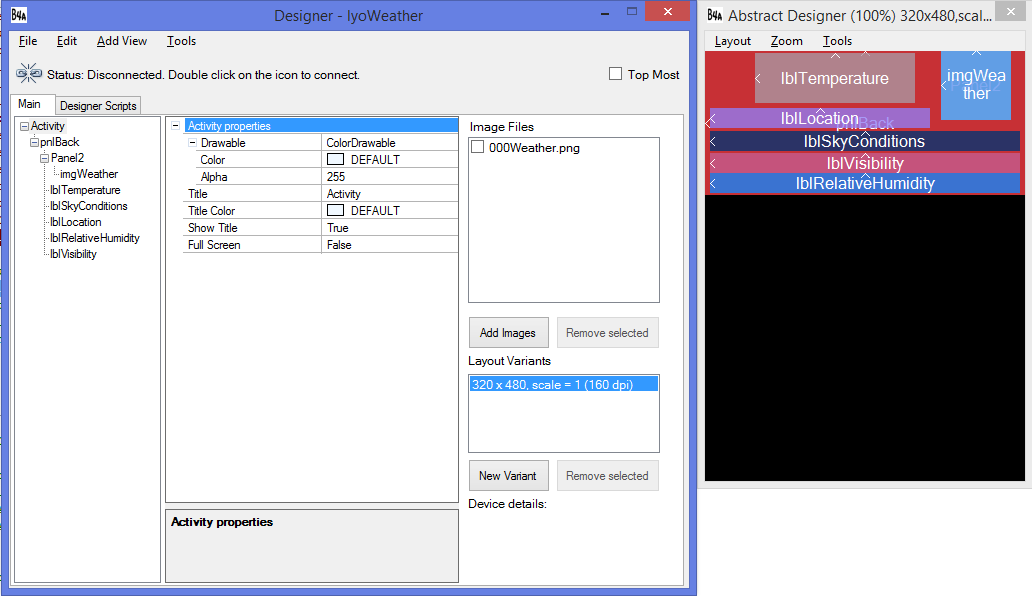Click the Add Images button

(x=507, y=333)
